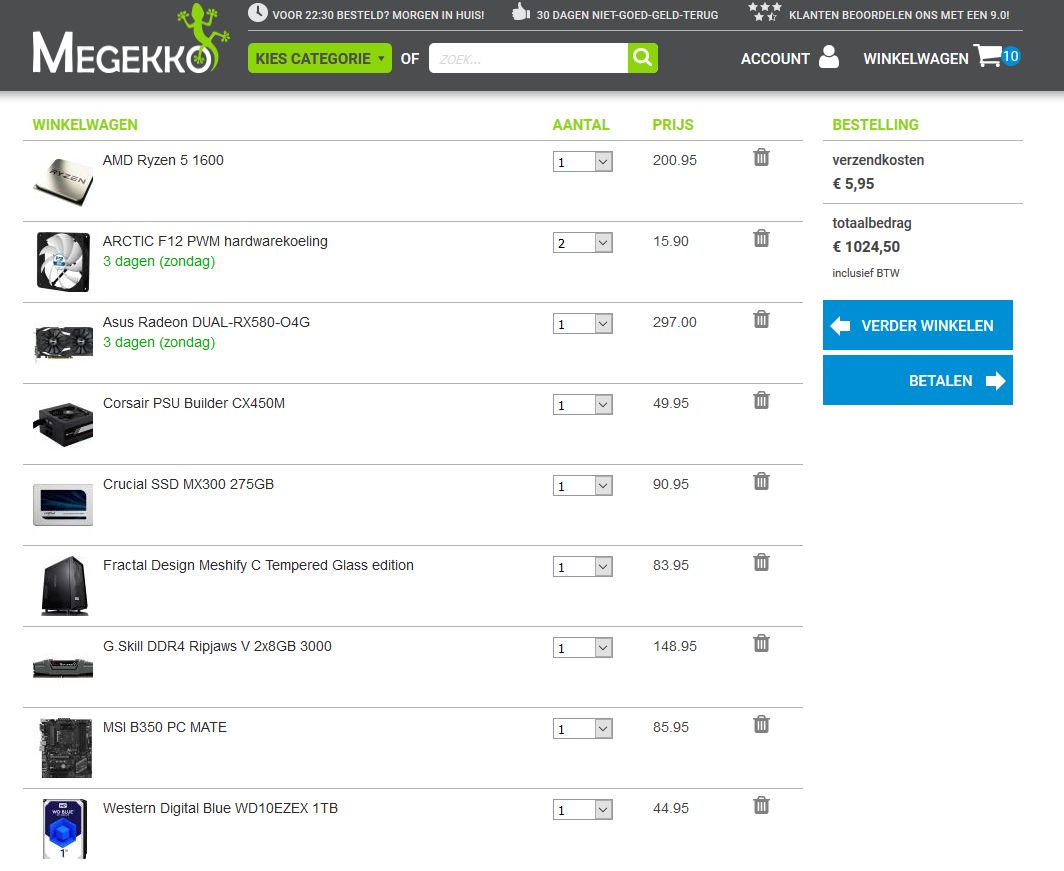
Task: Remove Western Digital Blue drive from cart
Action: (761, 805)
